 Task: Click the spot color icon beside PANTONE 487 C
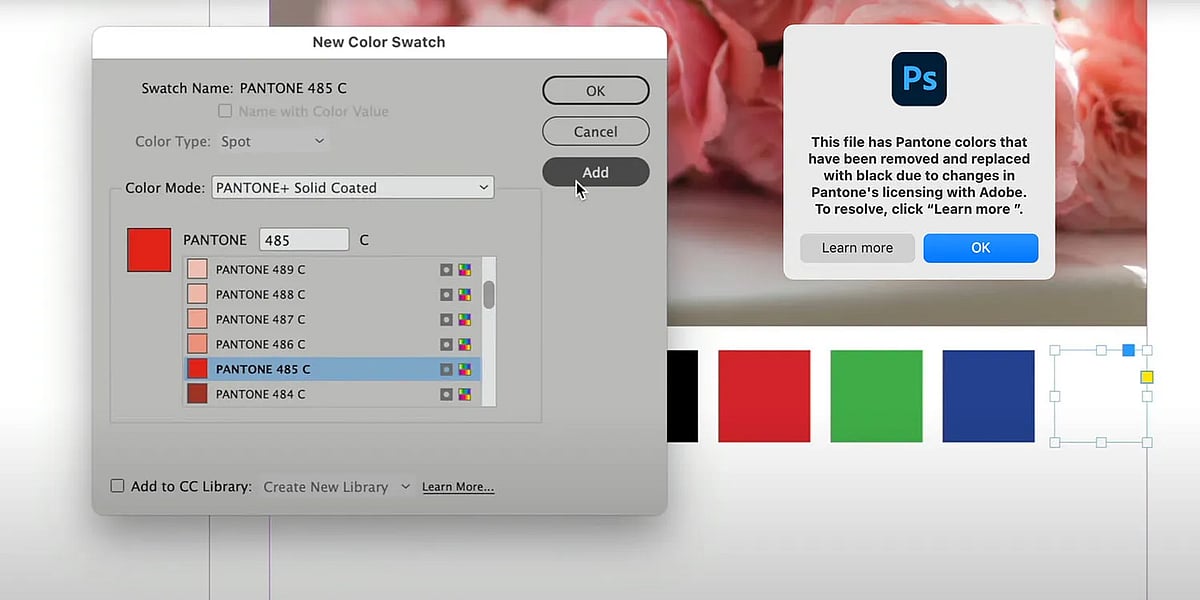(446, 319)
